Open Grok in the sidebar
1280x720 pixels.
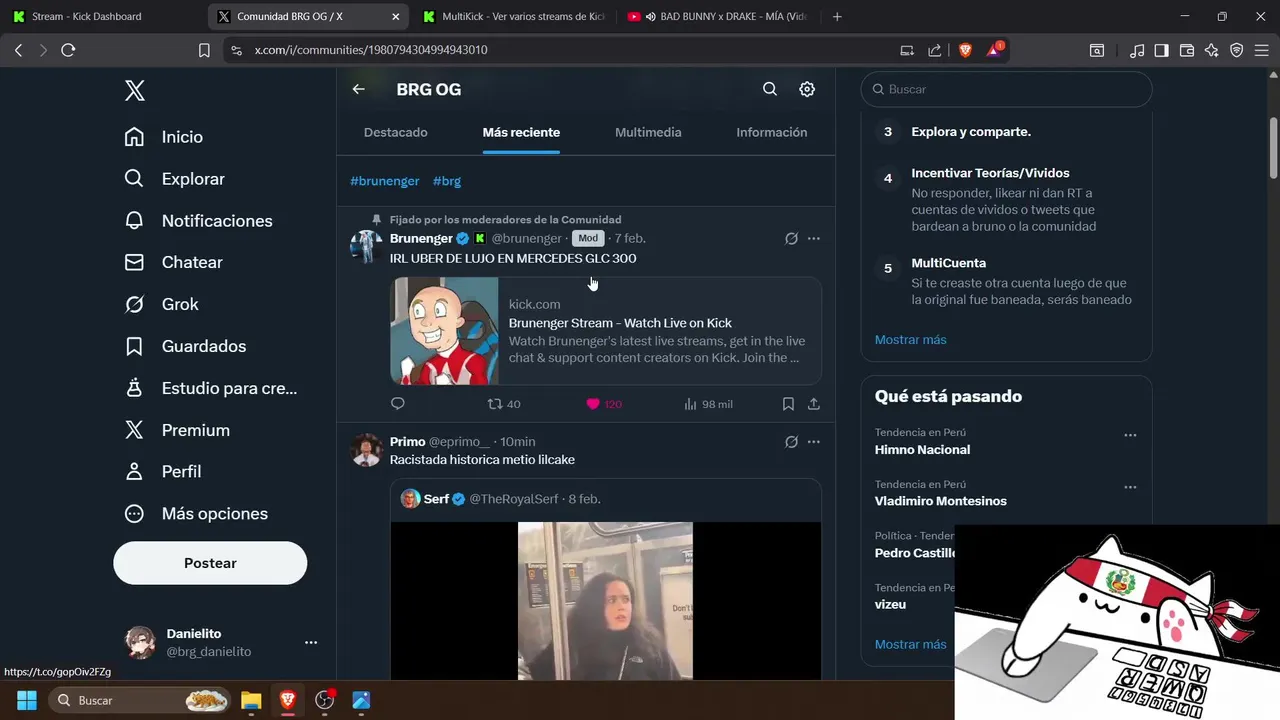coord(162,304)
